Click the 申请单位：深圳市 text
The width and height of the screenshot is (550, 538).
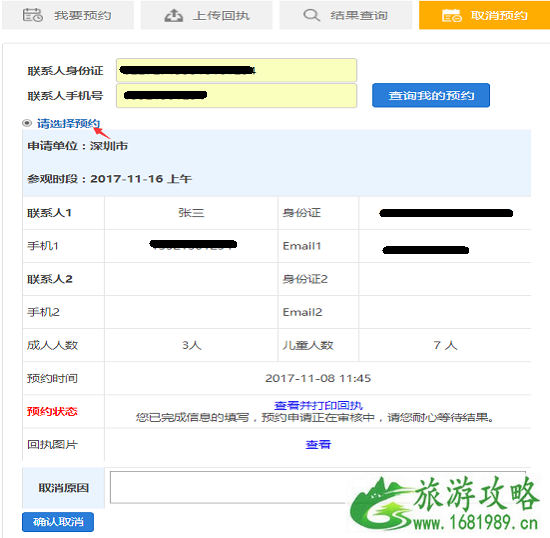click(78, 146)
